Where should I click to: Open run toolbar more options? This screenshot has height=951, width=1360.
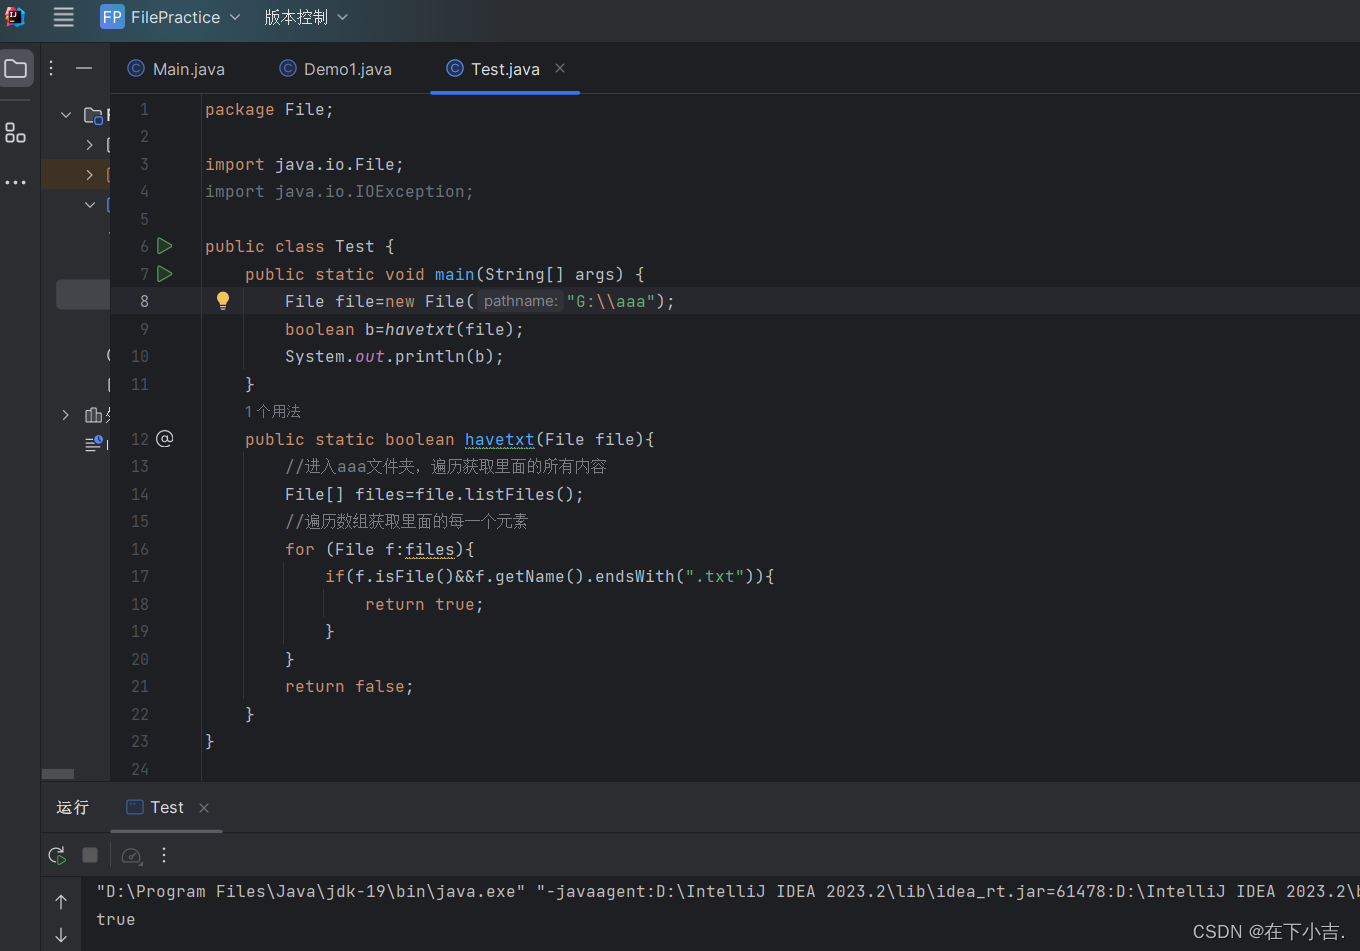coord(164,855)
